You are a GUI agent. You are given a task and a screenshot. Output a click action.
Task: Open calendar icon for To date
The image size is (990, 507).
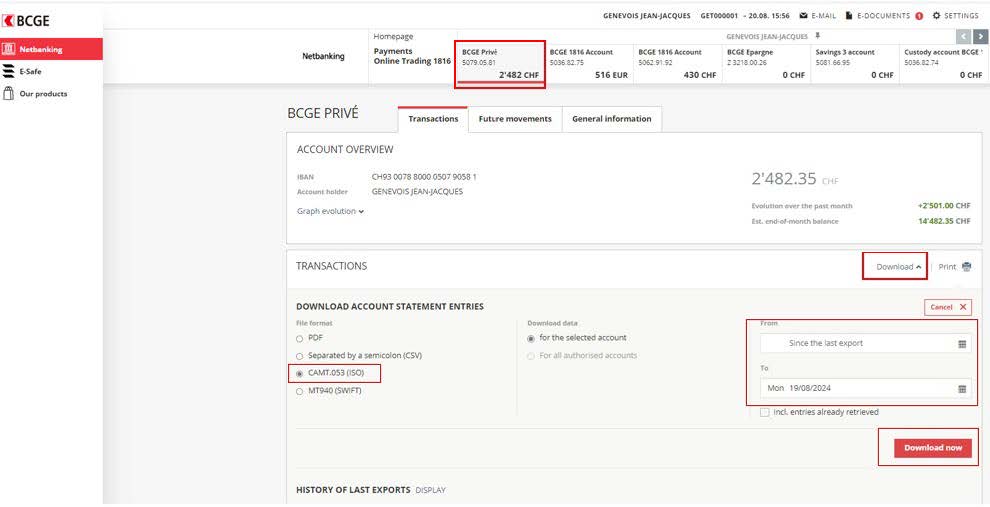click(962, 389)
